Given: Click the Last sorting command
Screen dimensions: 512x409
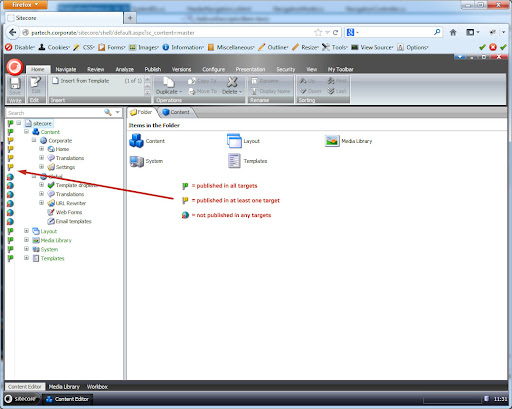Looking at the screenshot, I should (x=337, y=91).
